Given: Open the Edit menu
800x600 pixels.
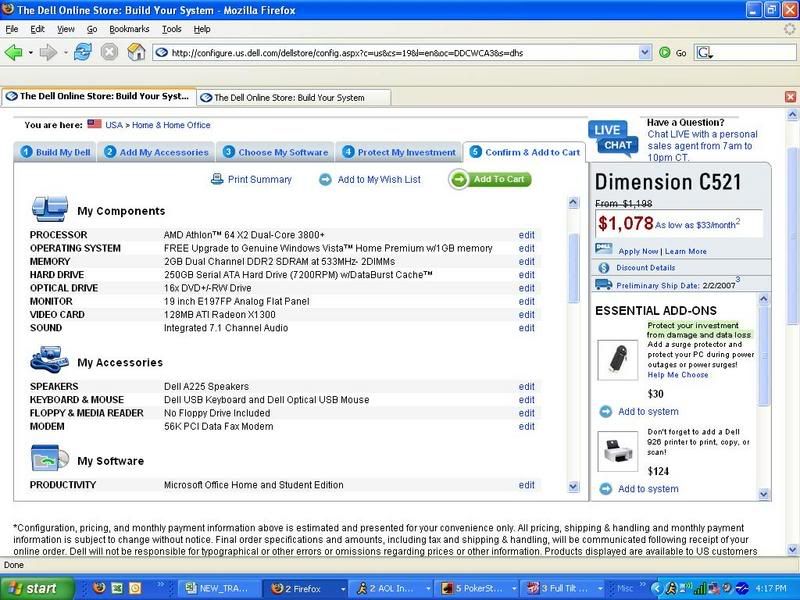Looking at the screenshot, I should [37, 29].
